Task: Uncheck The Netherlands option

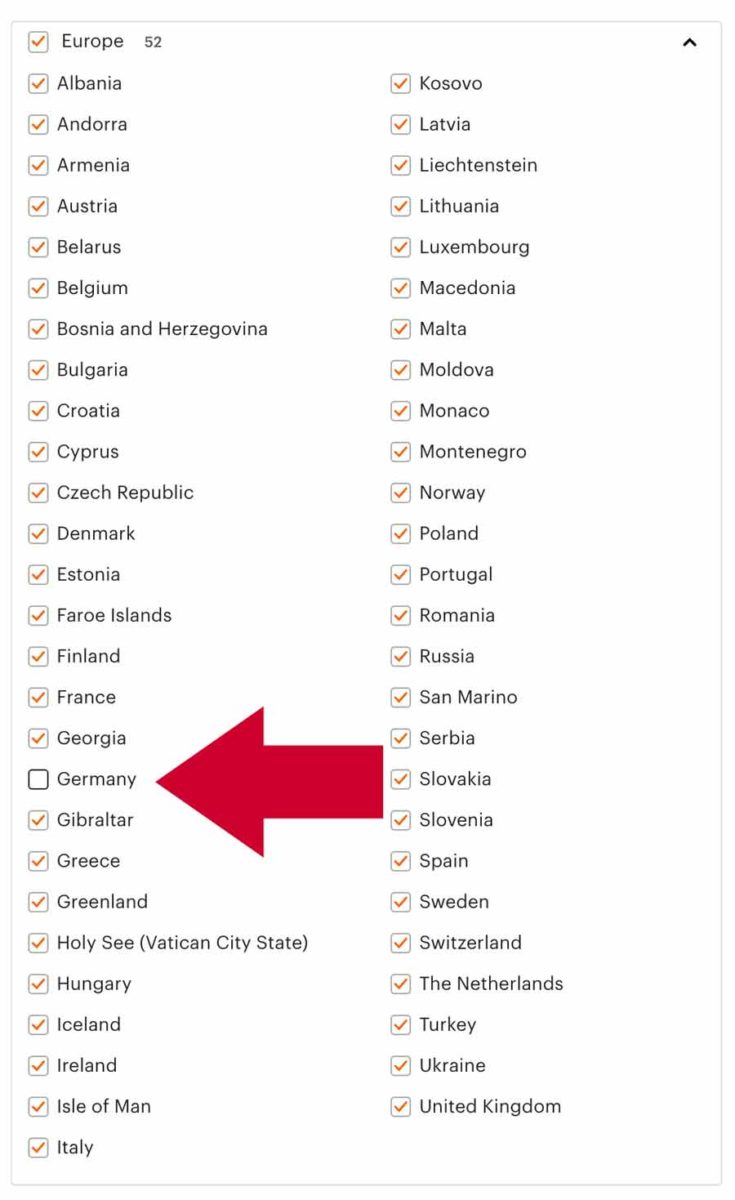Action: pyautogui.click(x=398, y=983)
